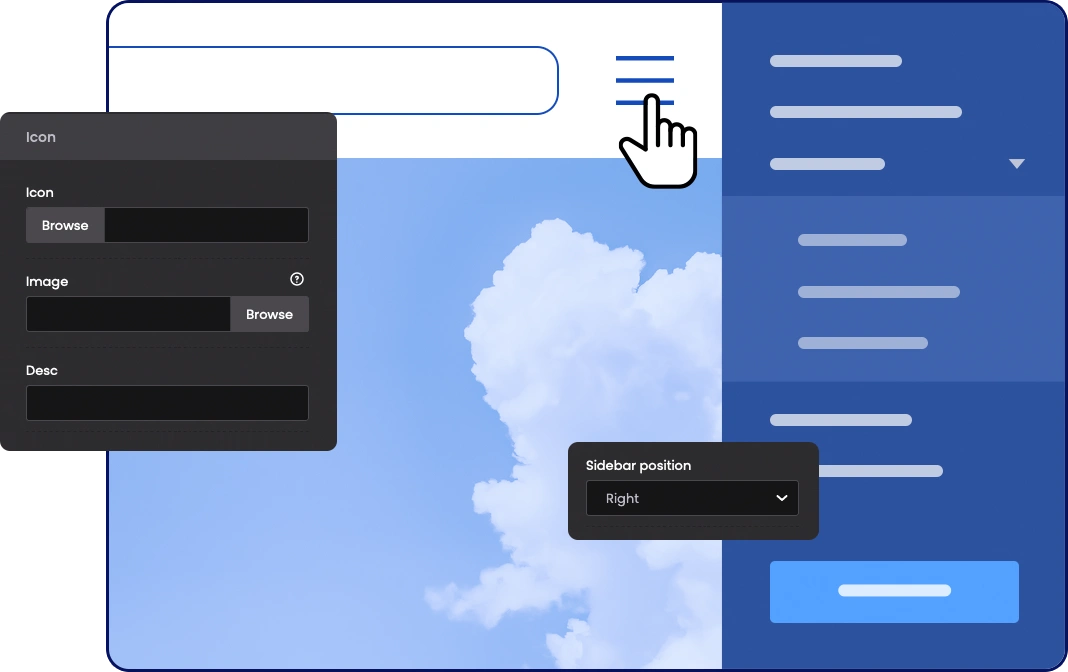The height and width of the screenshot is (672, 1068).
Task: Select the first item in the sidebar menu
Action: 835,61
